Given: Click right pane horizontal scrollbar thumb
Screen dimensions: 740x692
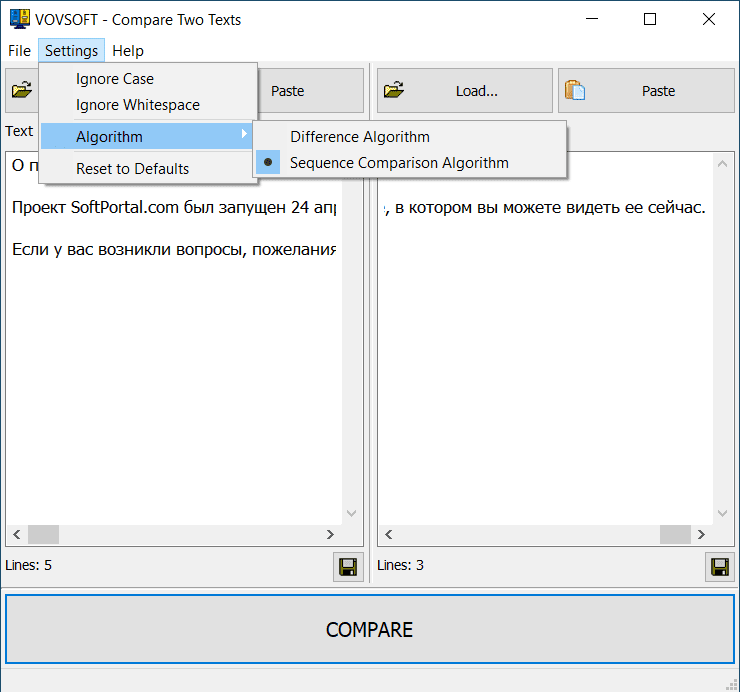Looking at the screenshot, I should (x=675, y=534).
